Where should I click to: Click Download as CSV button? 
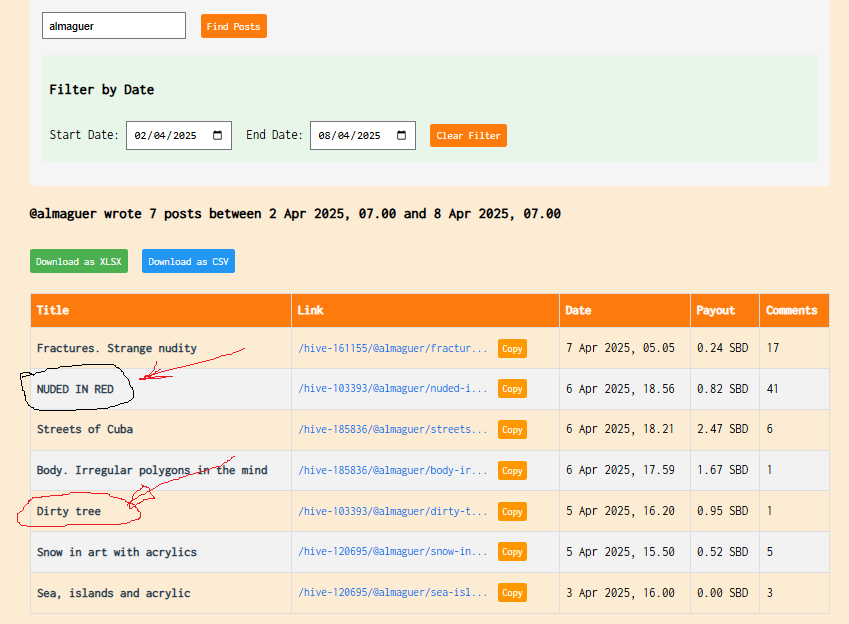click(x=188, y=261)
